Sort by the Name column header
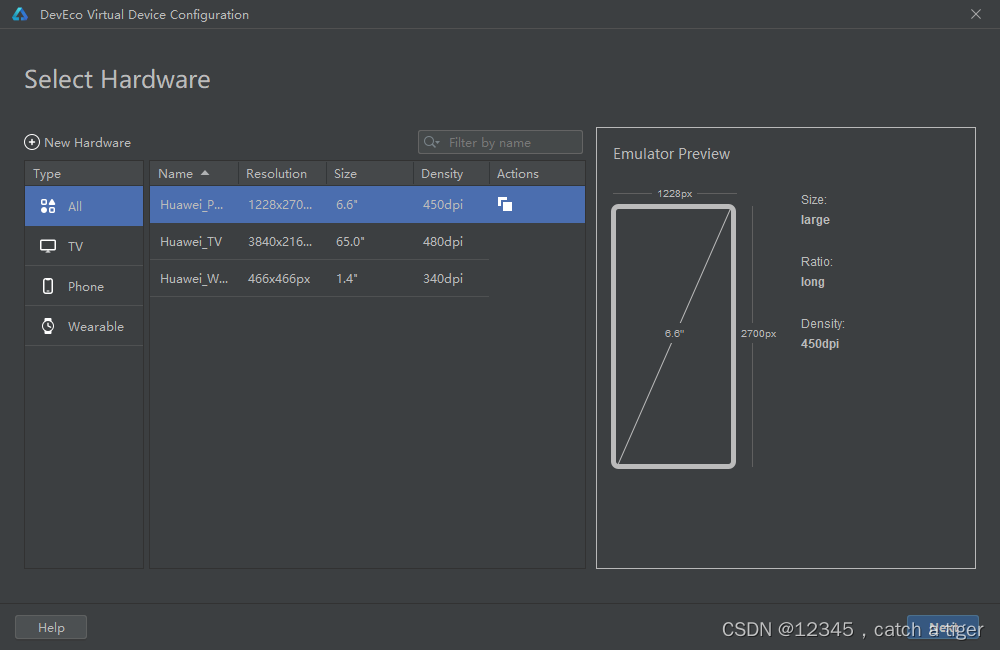 [194, 174]
